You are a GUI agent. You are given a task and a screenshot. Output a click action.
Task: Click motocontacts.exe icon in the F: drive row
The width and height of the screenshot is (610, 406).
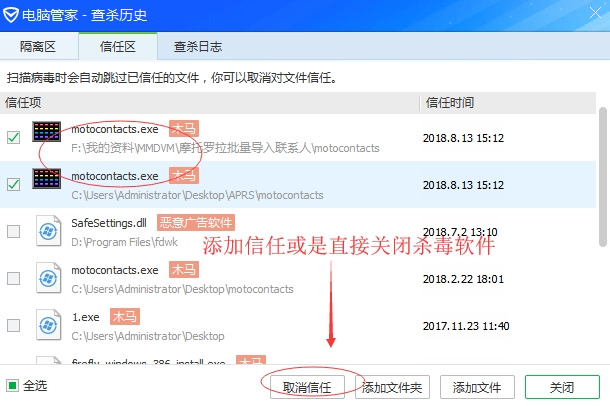(46, 131)
